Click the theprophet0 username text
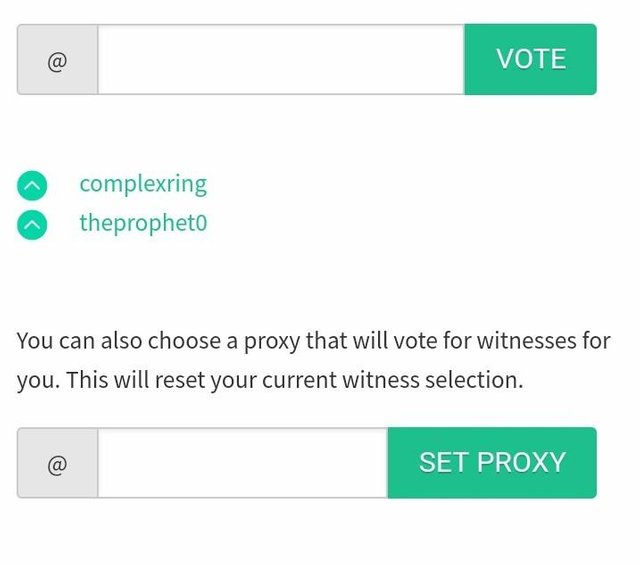640x565 pixels. tap(143, 223)
